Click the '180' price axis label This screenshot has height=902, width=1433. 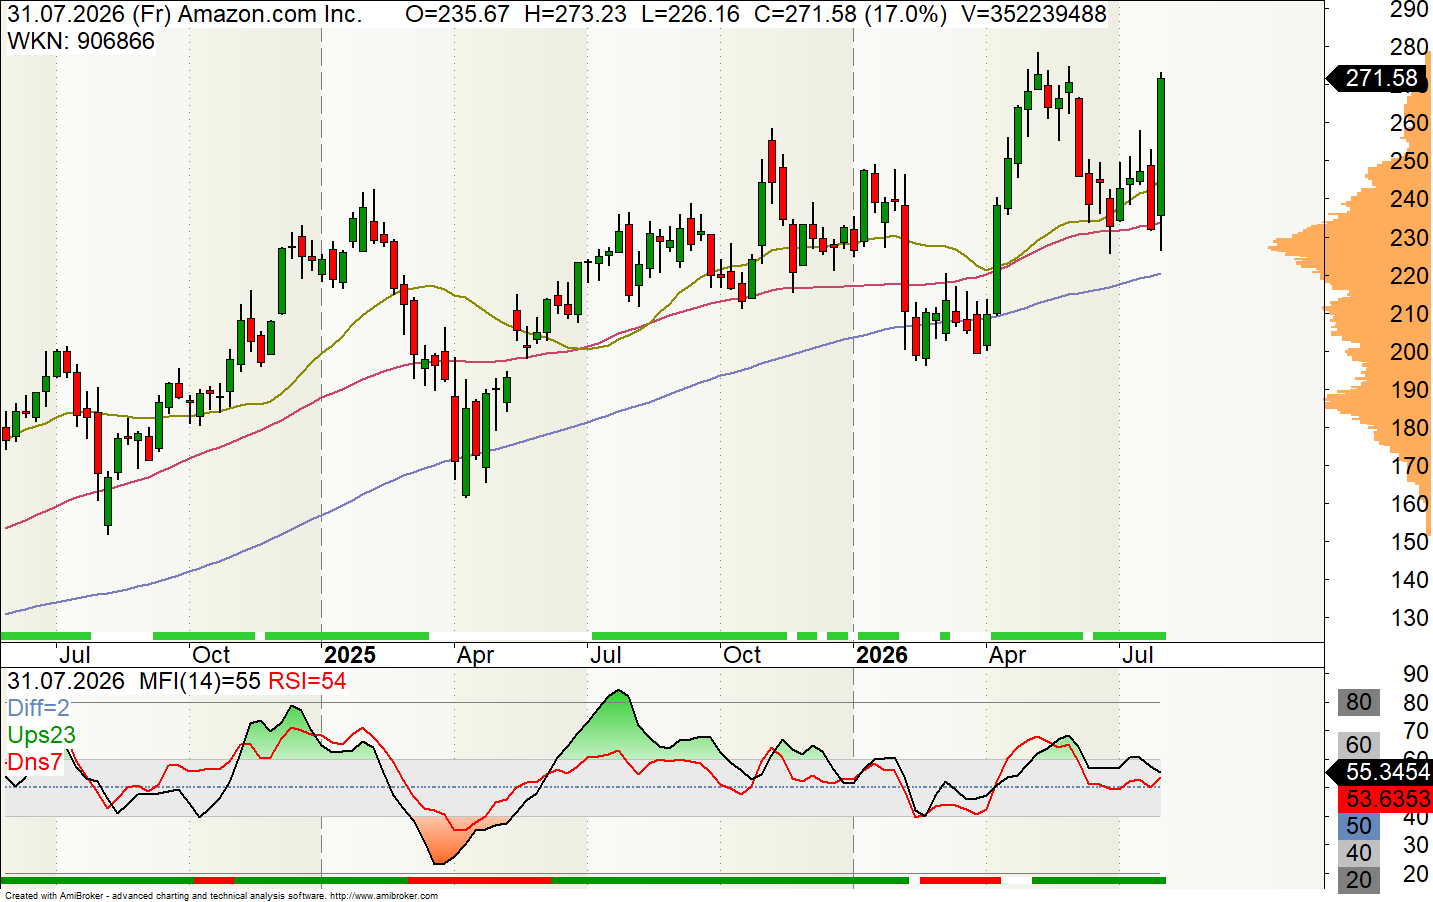(x=1409, y=427)
